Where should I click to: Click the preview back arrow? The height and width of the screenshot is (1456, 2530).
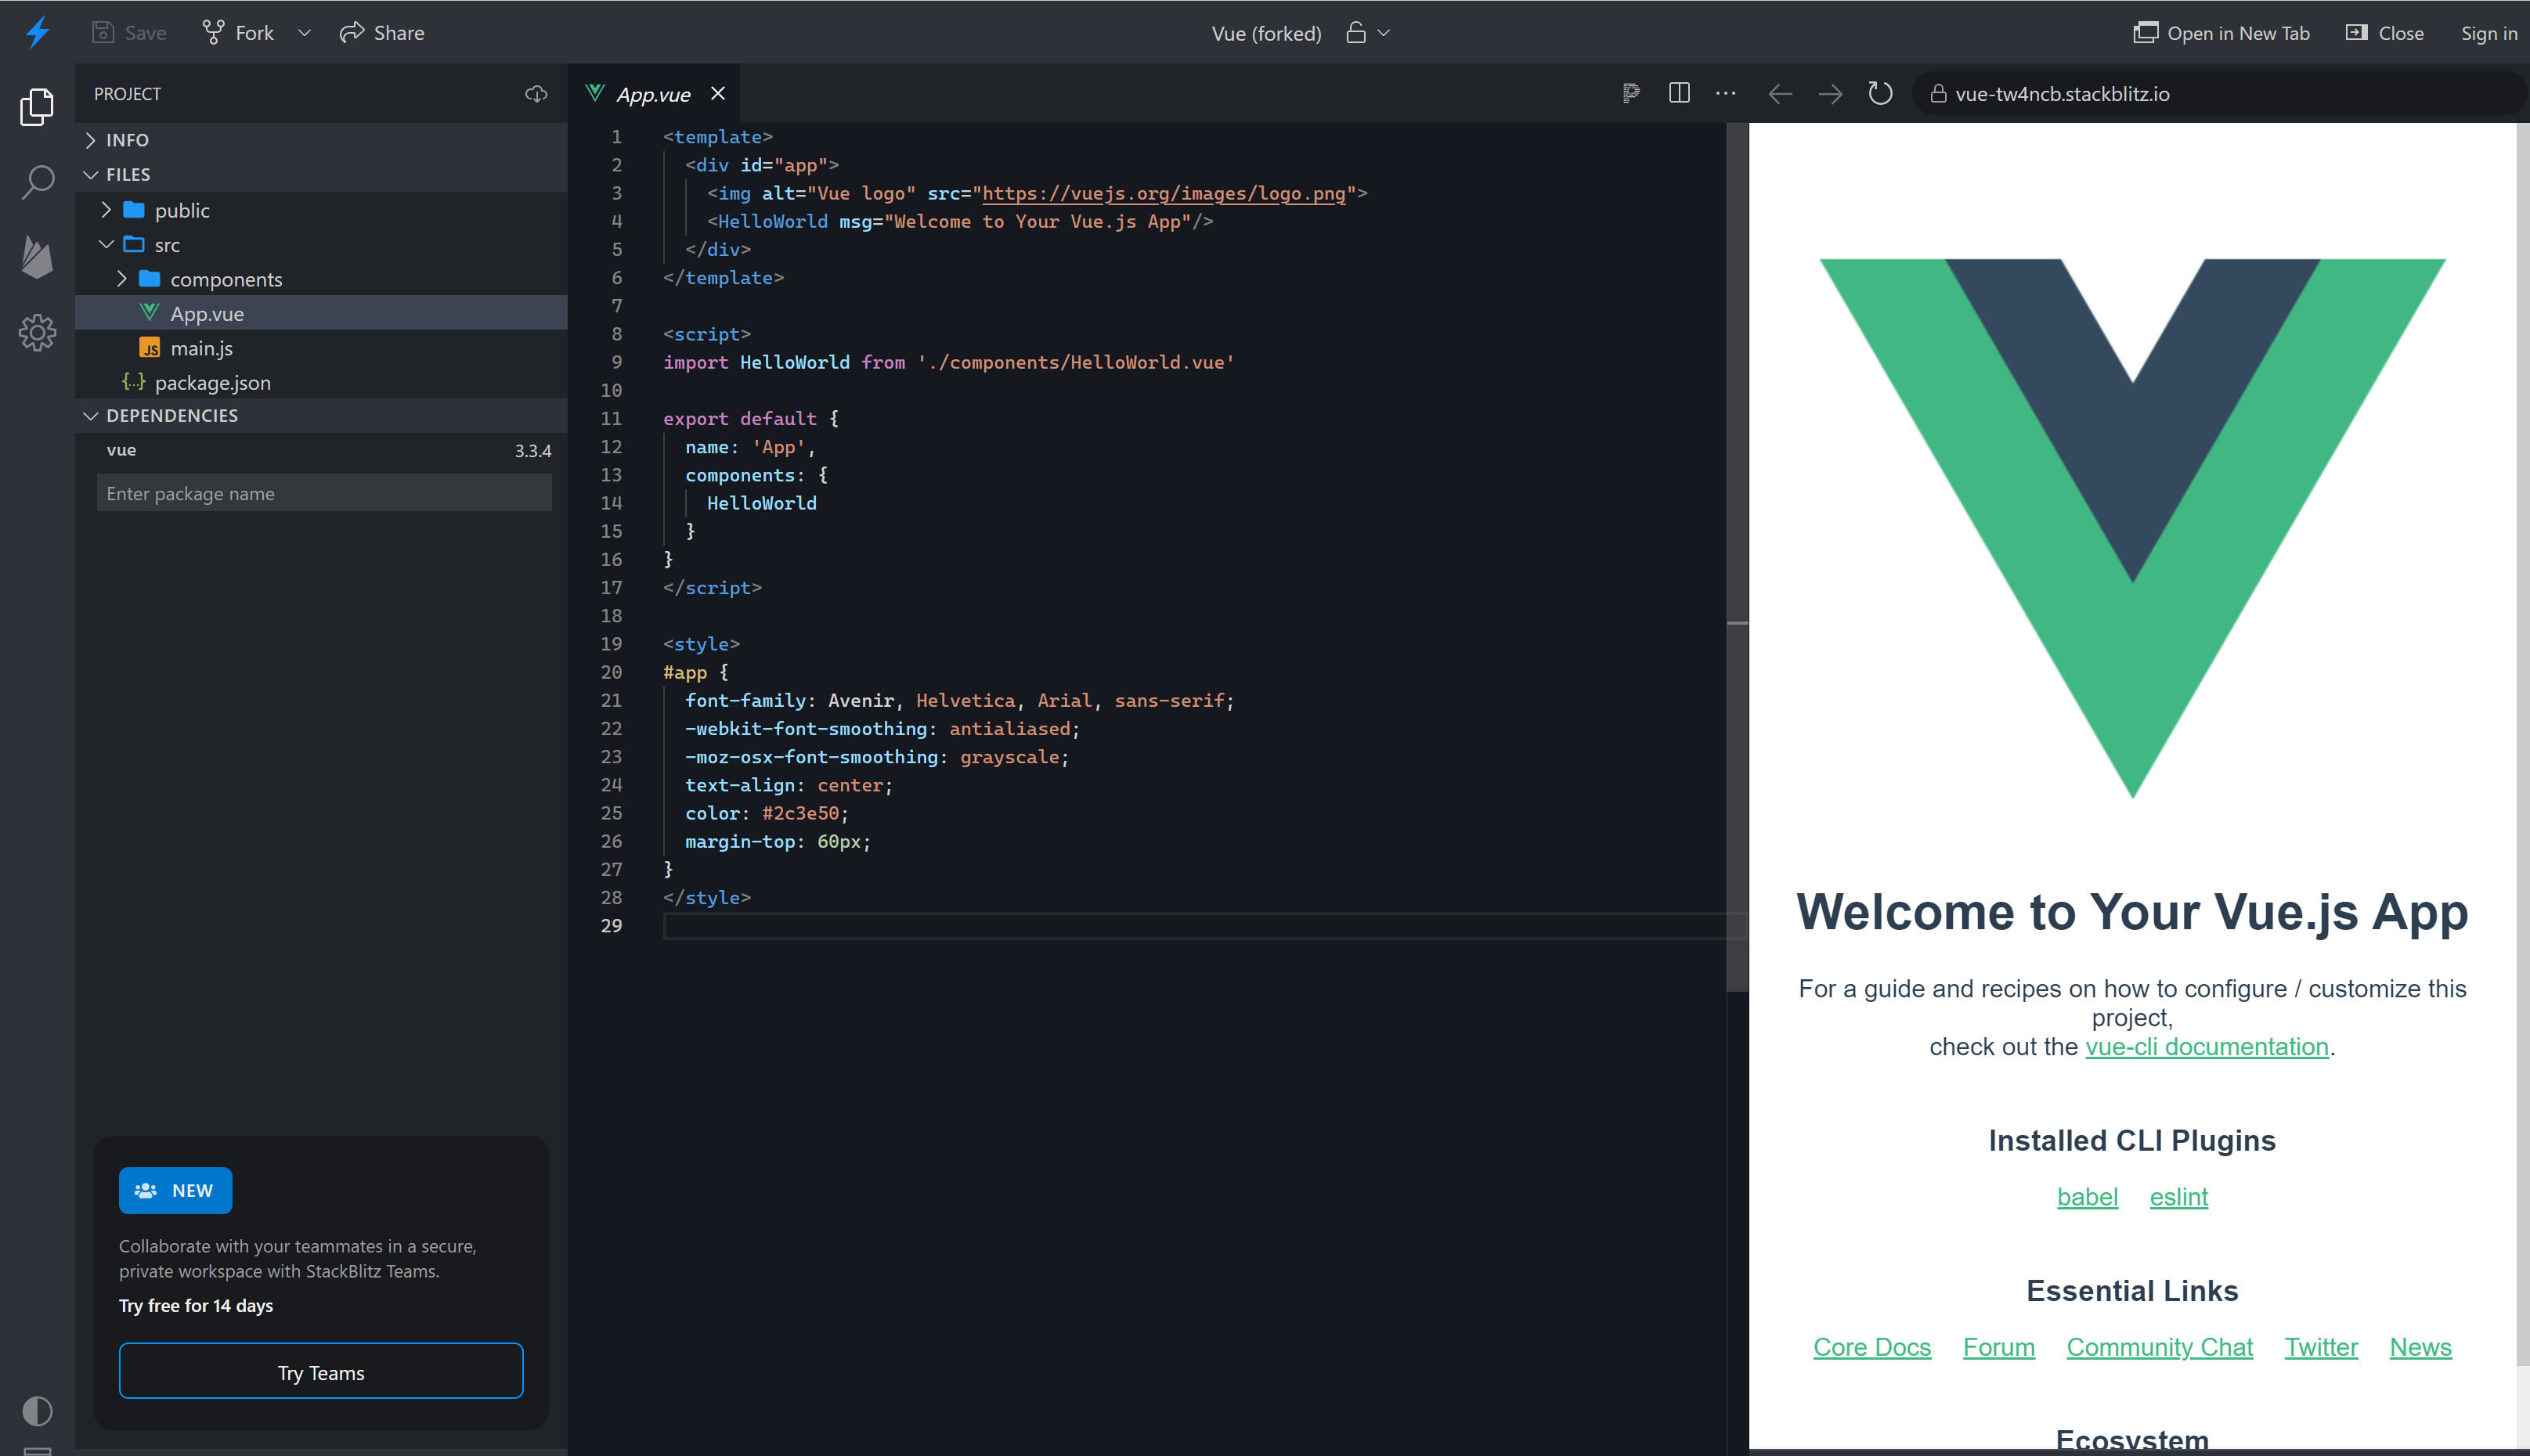pyautogui.click(x=1780, y=94)
